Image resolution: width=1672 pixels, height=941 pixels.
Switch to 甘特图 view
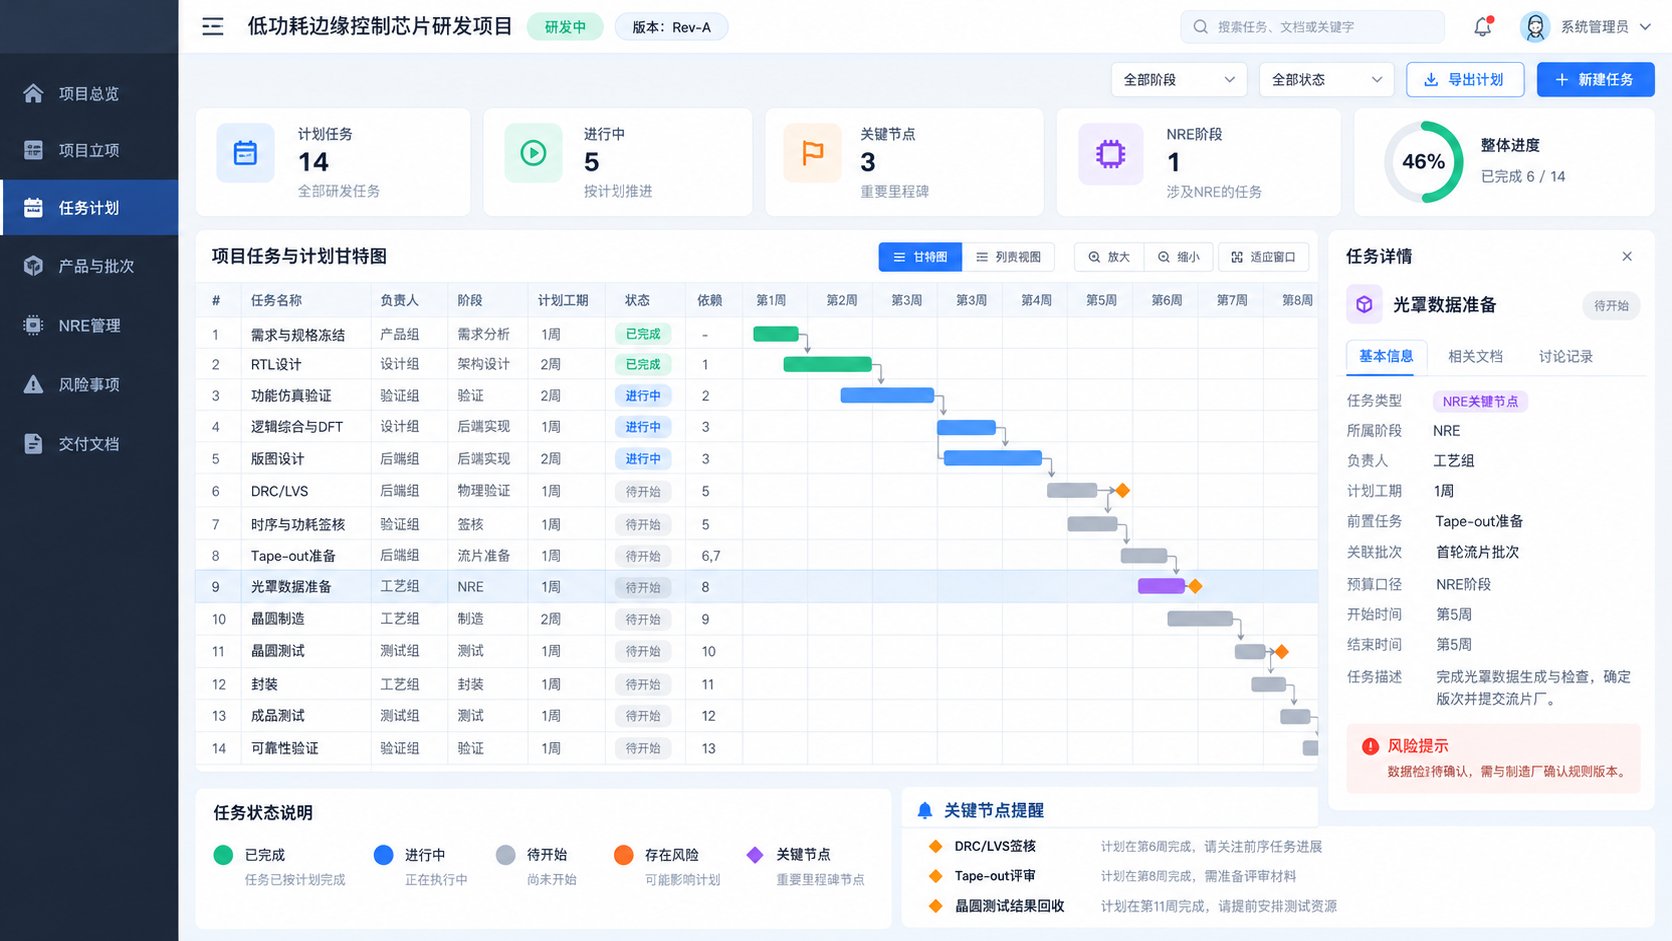pos(920,257)
